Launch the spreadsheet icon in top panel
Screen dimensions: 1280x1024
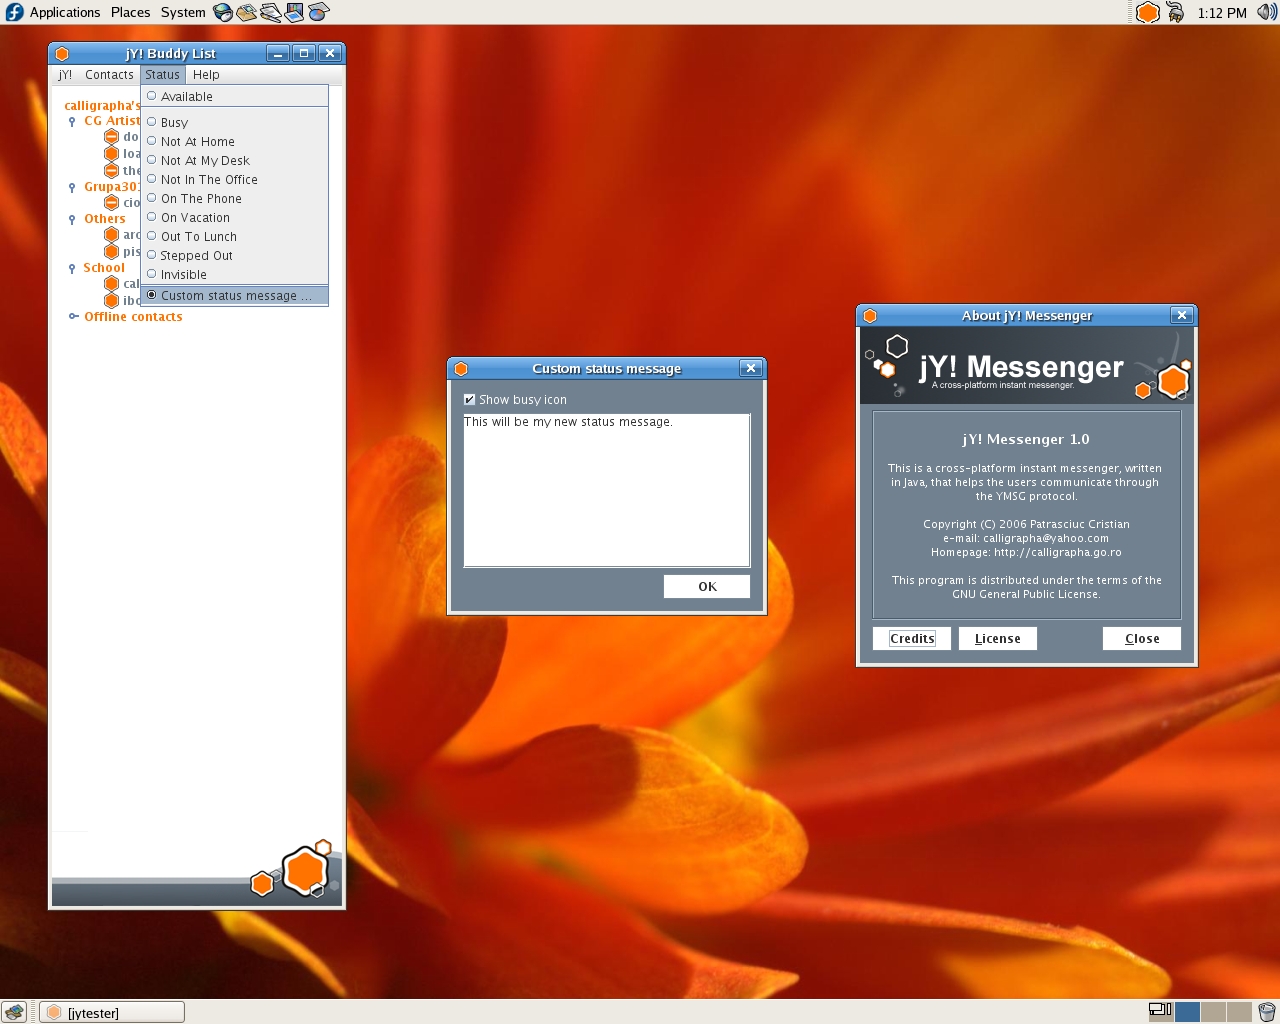coord(318,12)
